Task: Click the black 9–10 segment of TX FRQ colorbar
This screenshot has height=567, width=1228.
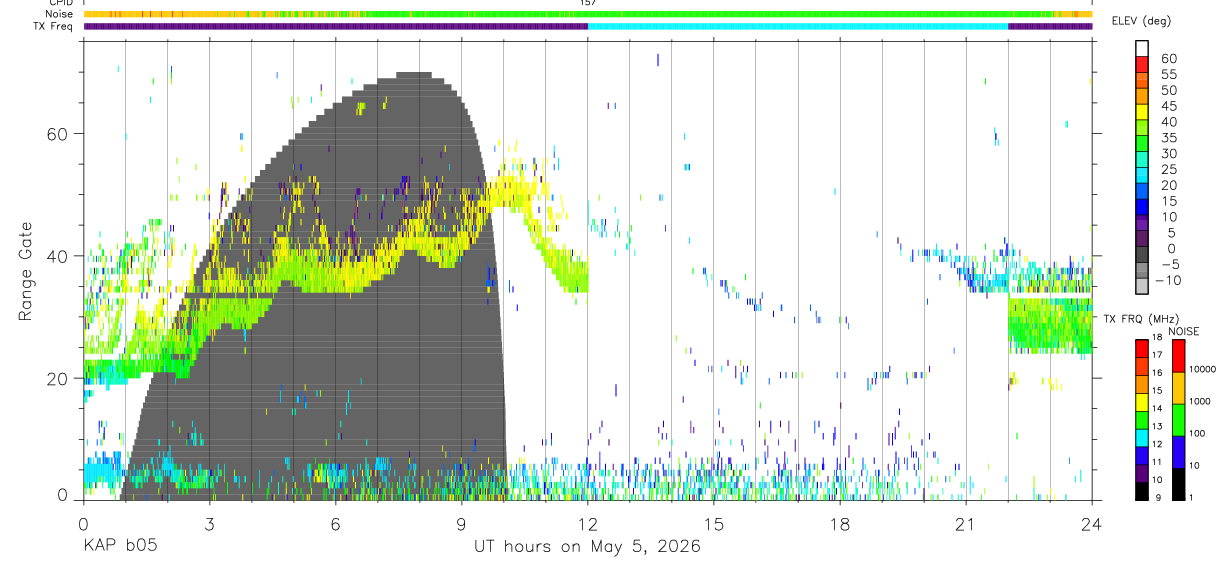Action: click(1142, 491)
